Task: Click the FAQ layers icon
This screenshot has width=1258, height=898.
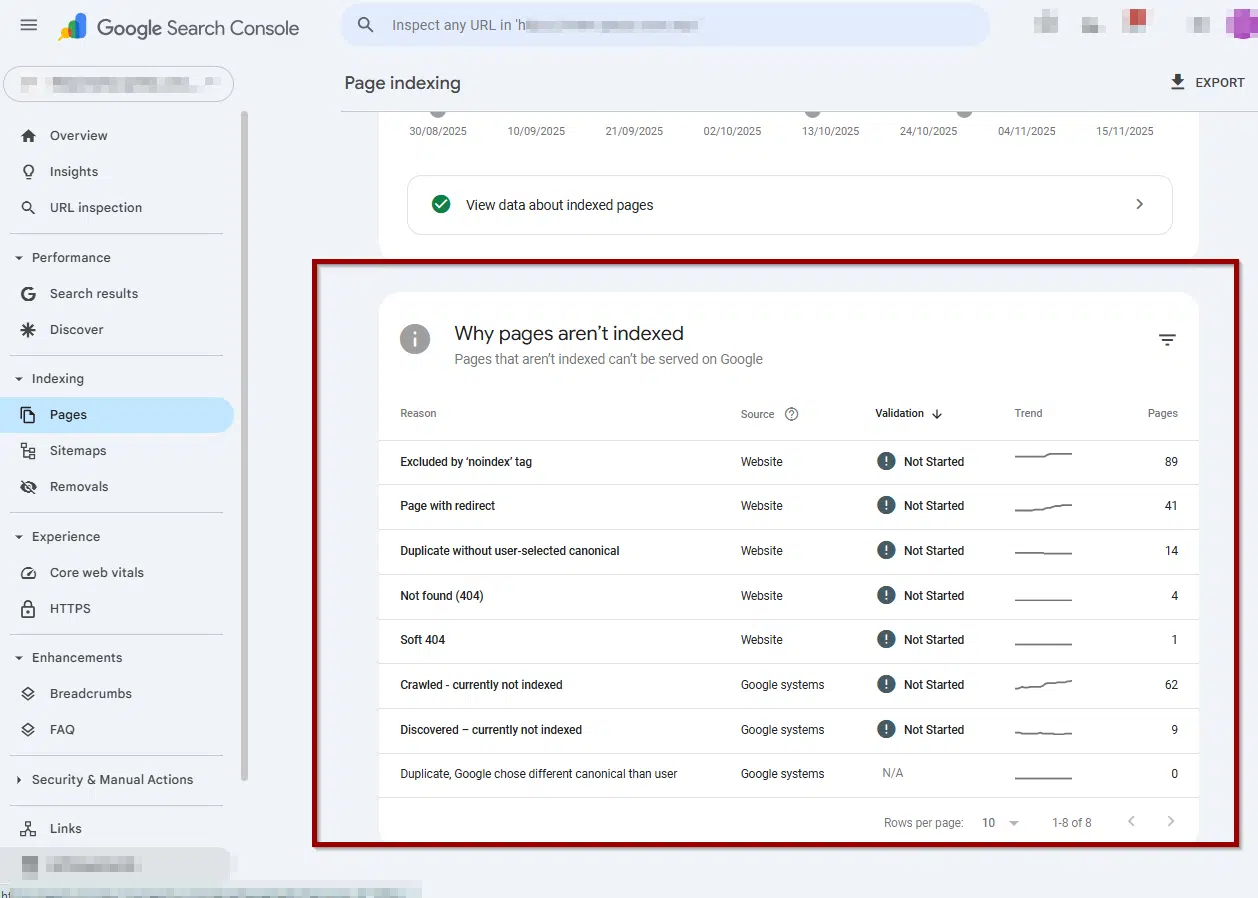Action: pos(28,730)
